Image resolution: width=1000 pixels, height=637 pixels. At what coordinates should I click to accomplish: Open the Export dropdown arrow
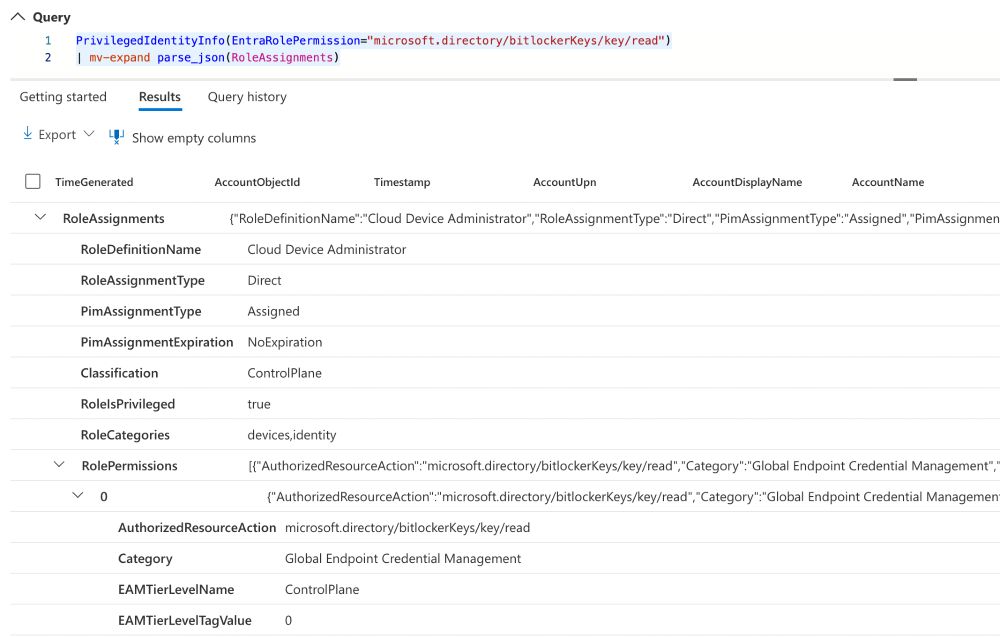click(x=89, y=134)
